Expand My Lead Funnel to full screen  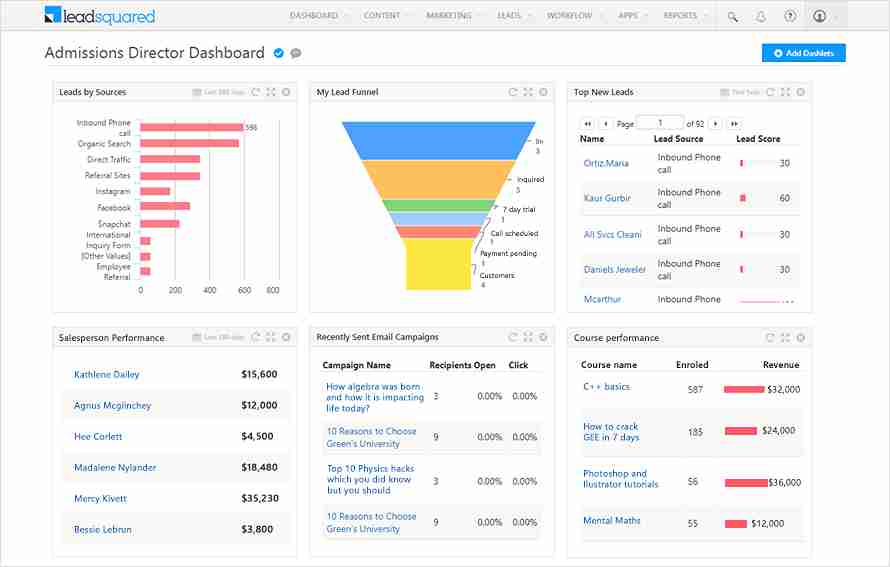(528, 92)
